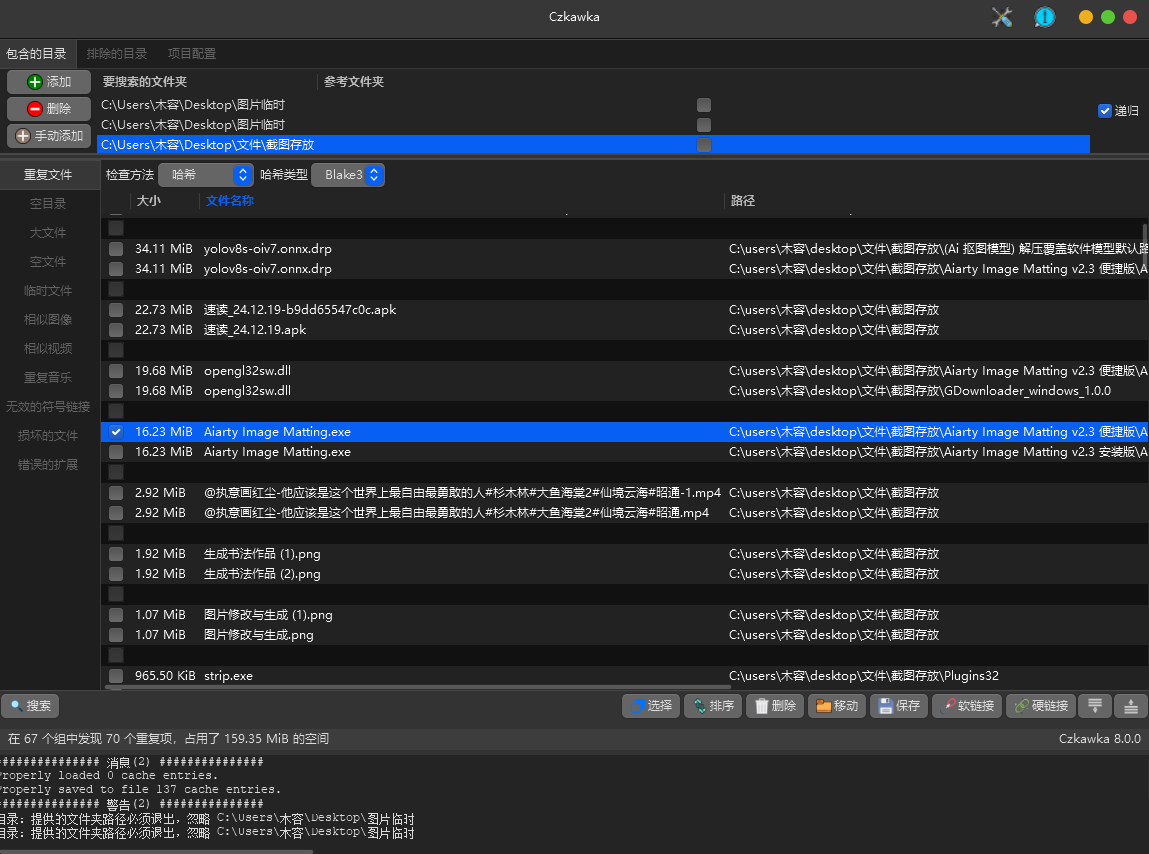This screenshot has width=1149, height=854.
Task: Check the 生成书法作品 (2).png checkbox
Action: pos(116,574)
